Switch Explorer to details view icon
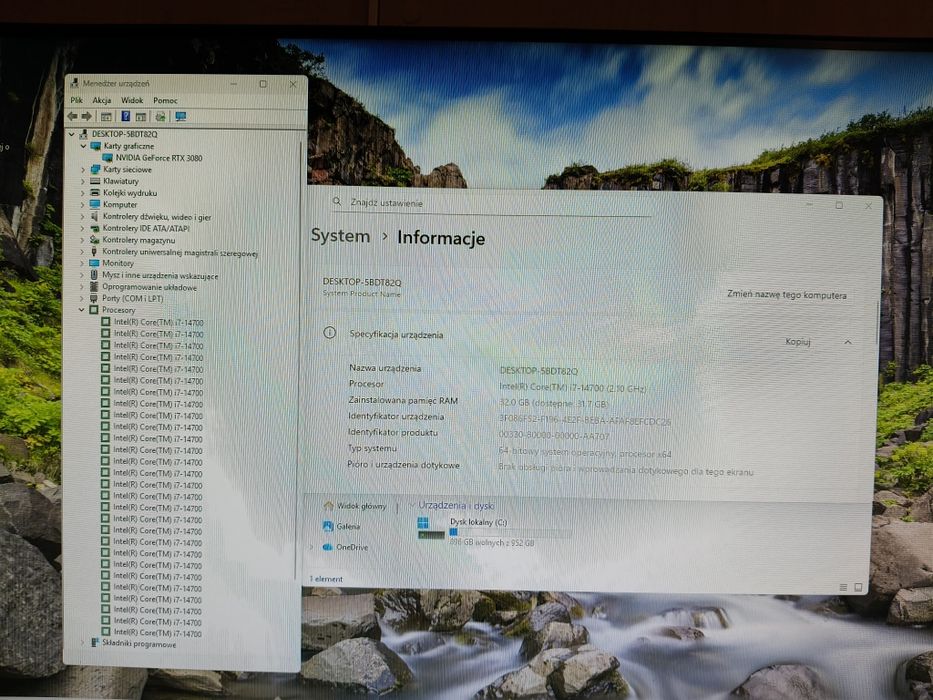 tap(843, 588)
